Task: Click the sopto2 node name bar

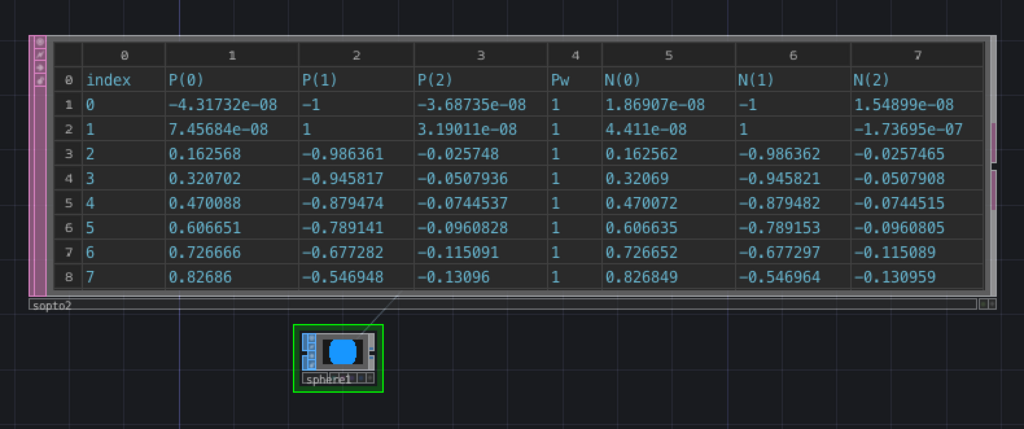Action: (503, 304)
